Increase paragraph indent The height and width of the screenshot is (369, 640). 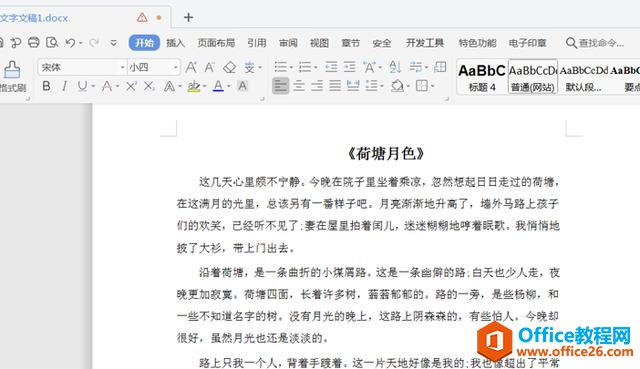point(349,67)
